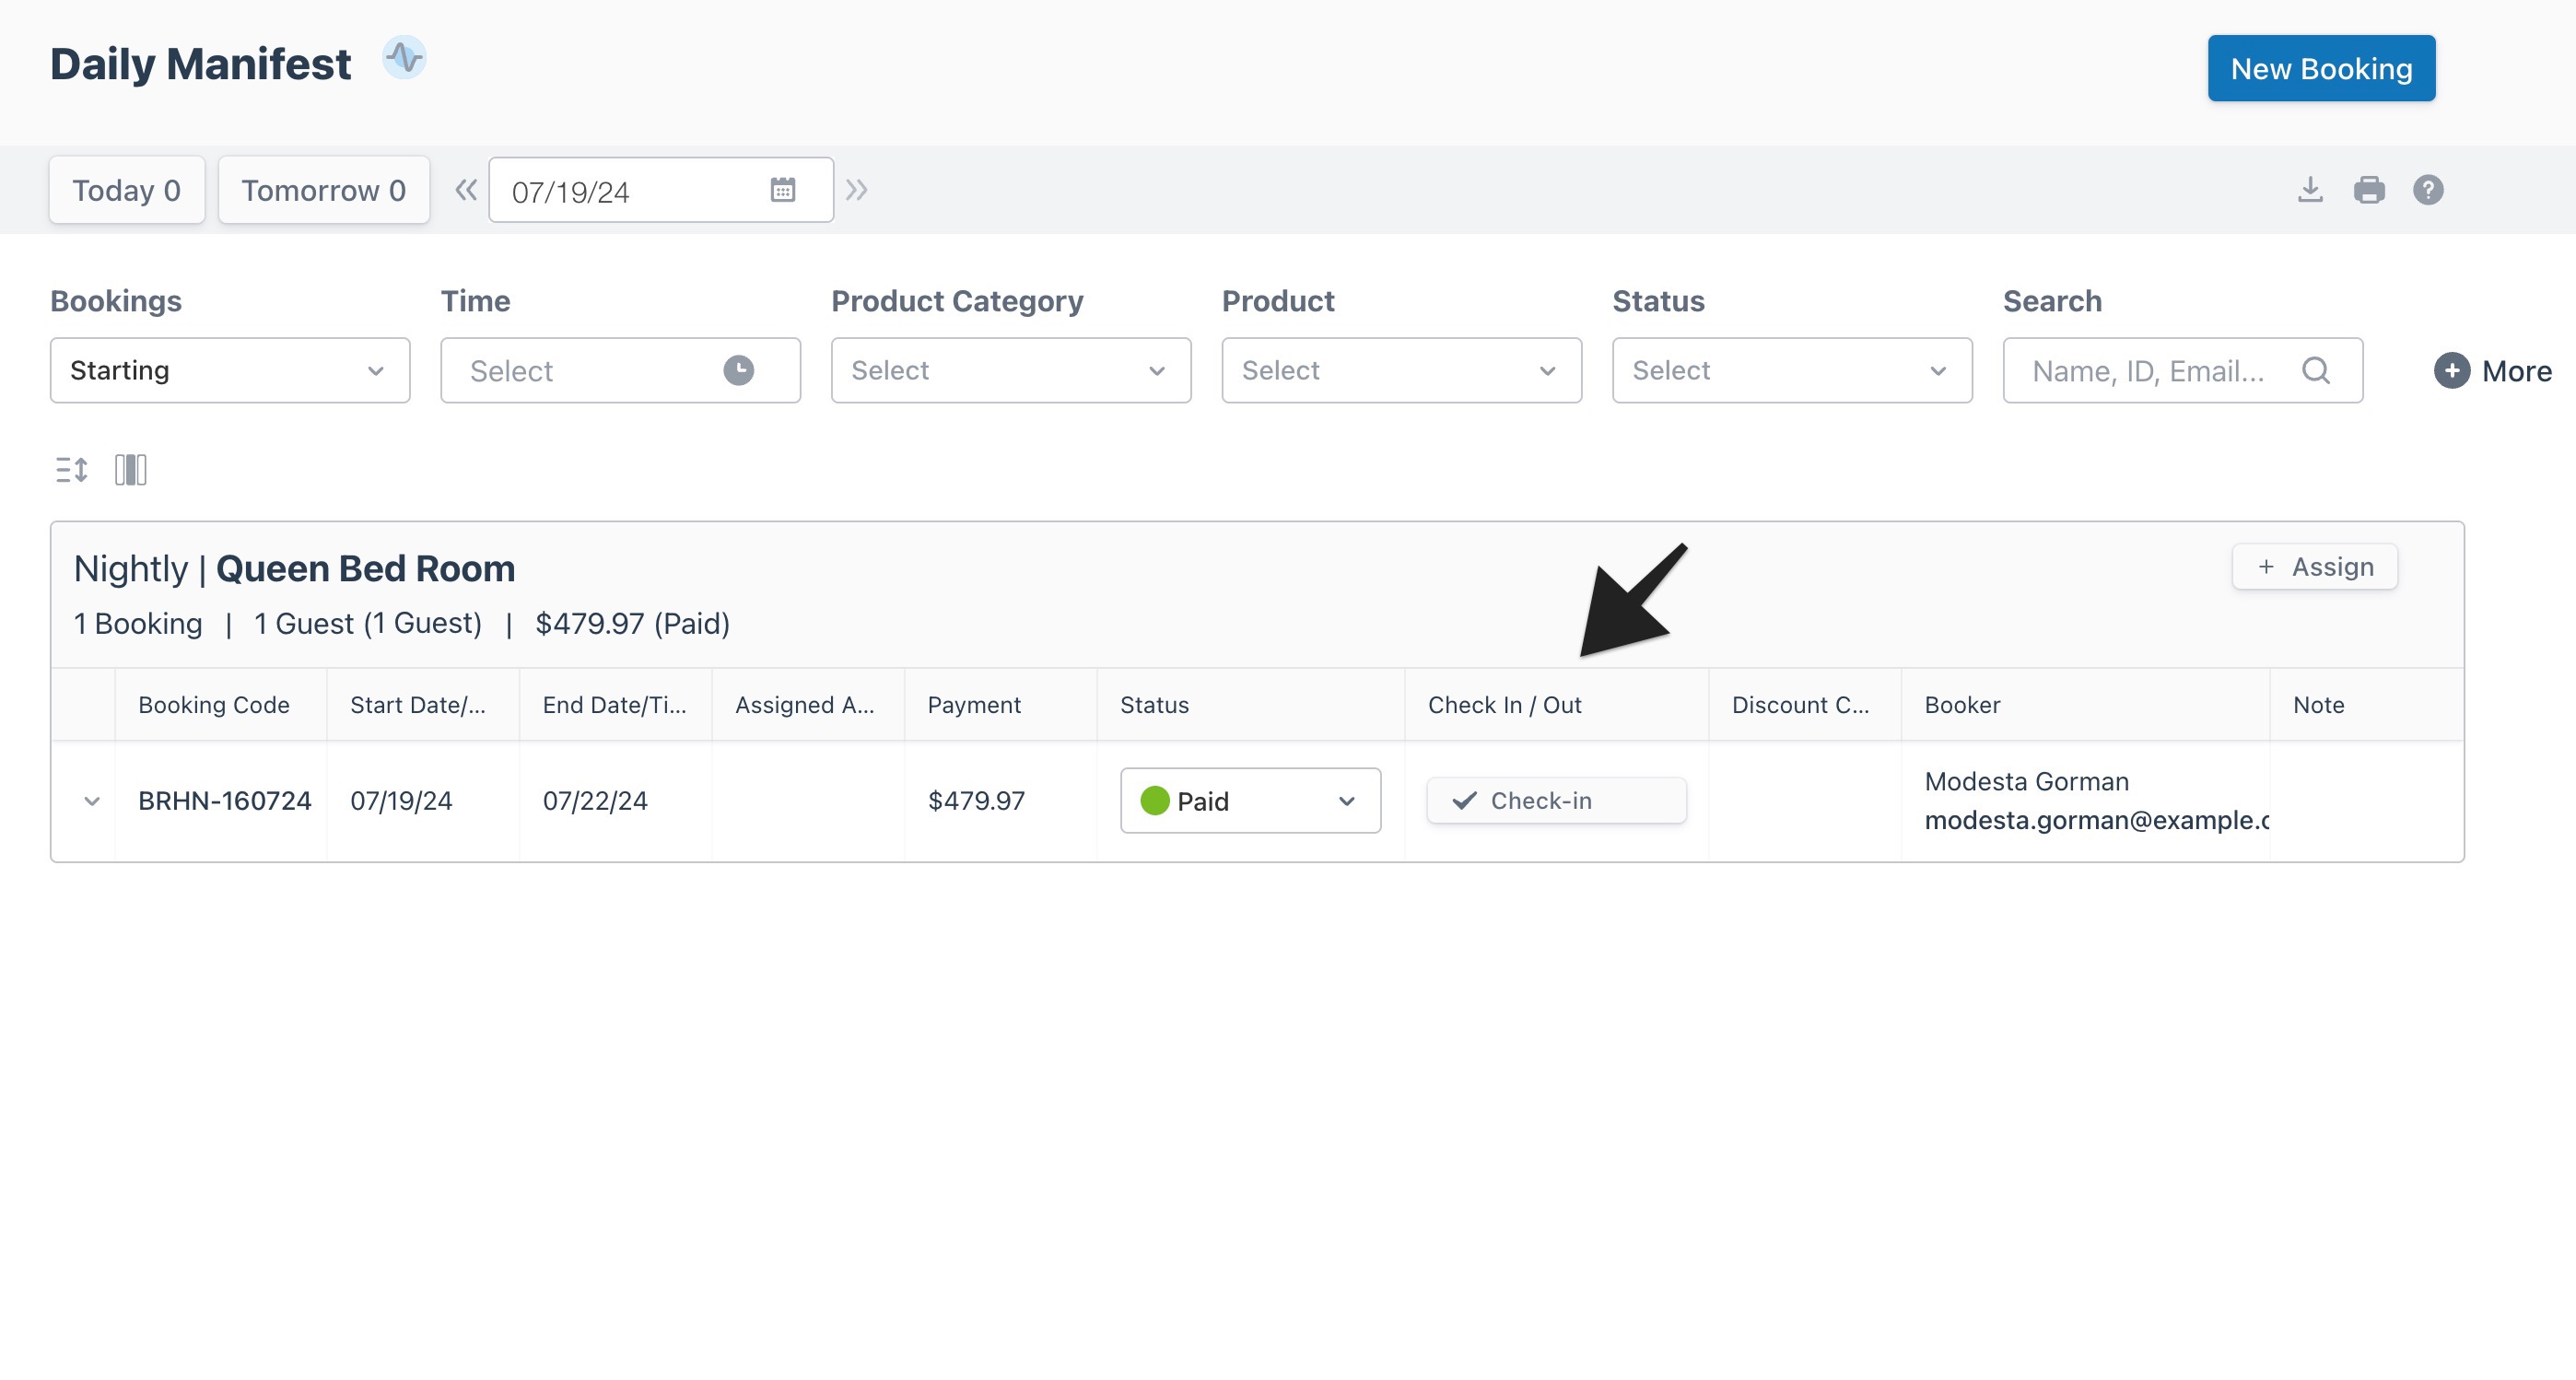Click the 1 Booking summary text
The width and height of the screenshot is (2576, 1380).
[138, 623]
